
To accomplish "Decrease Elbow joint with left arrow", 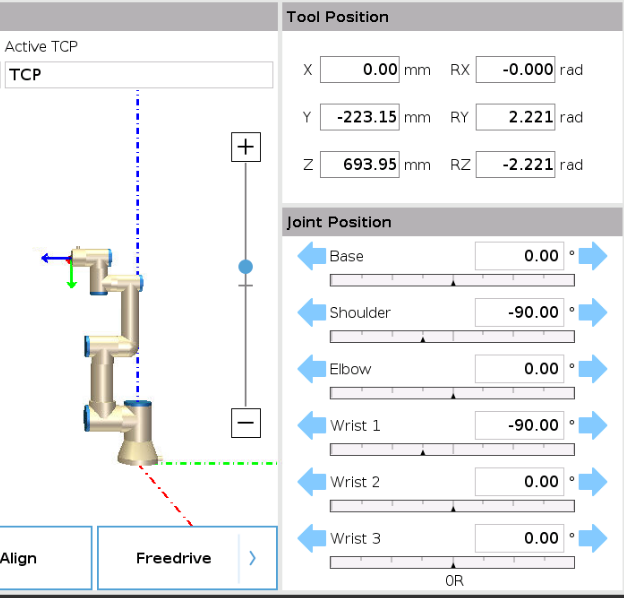I will [312, 369].
